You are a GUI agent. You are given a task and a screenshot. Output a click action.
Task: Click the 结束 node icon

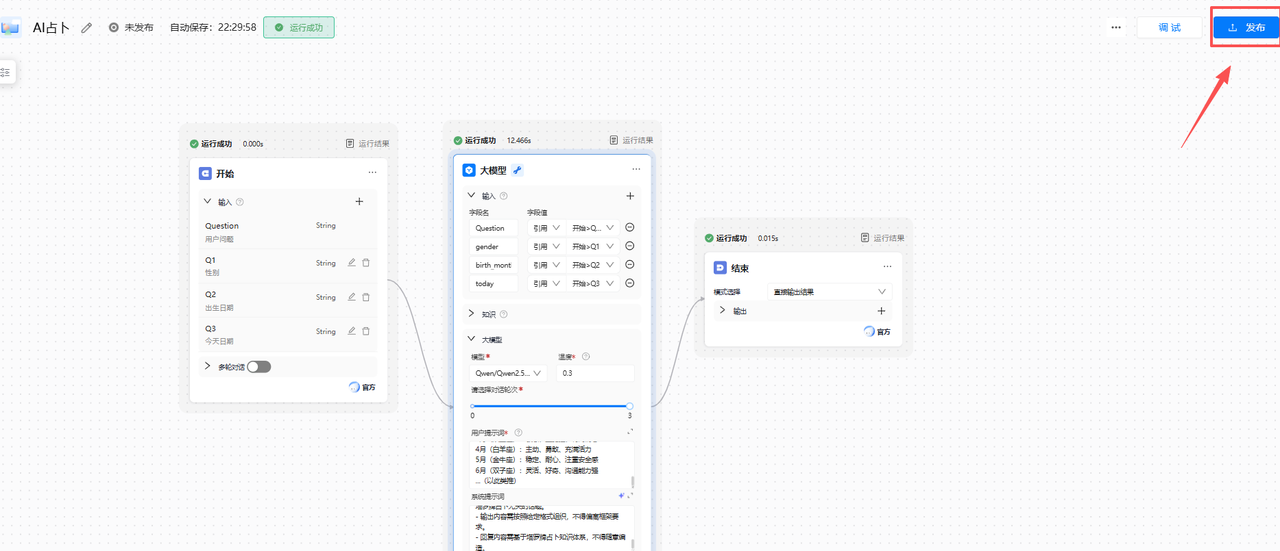[x=720, y=268]
